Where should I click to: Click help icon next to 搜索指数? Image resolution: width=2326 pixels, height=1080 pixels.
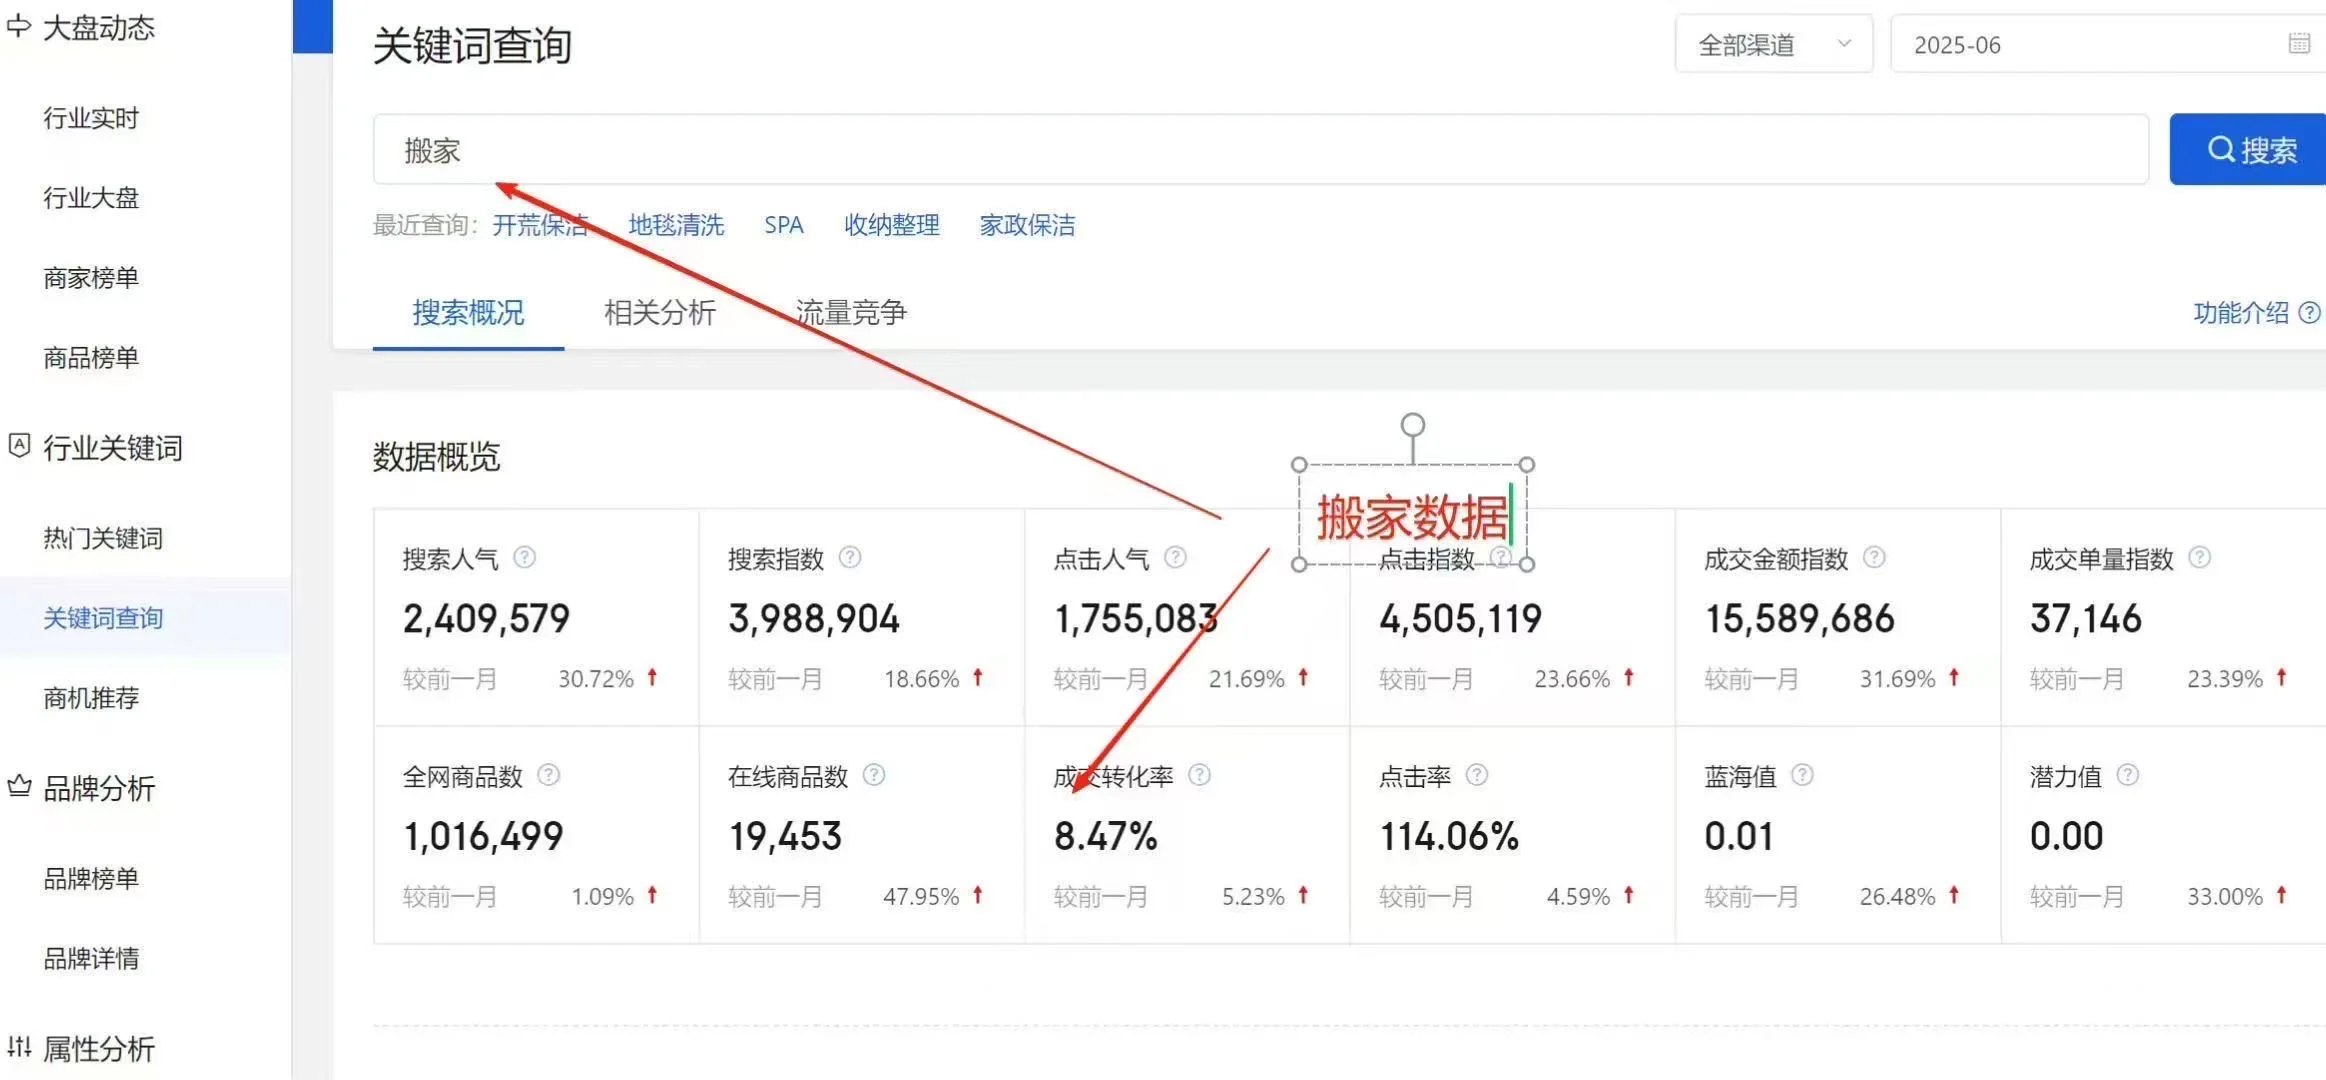(850, 558)
